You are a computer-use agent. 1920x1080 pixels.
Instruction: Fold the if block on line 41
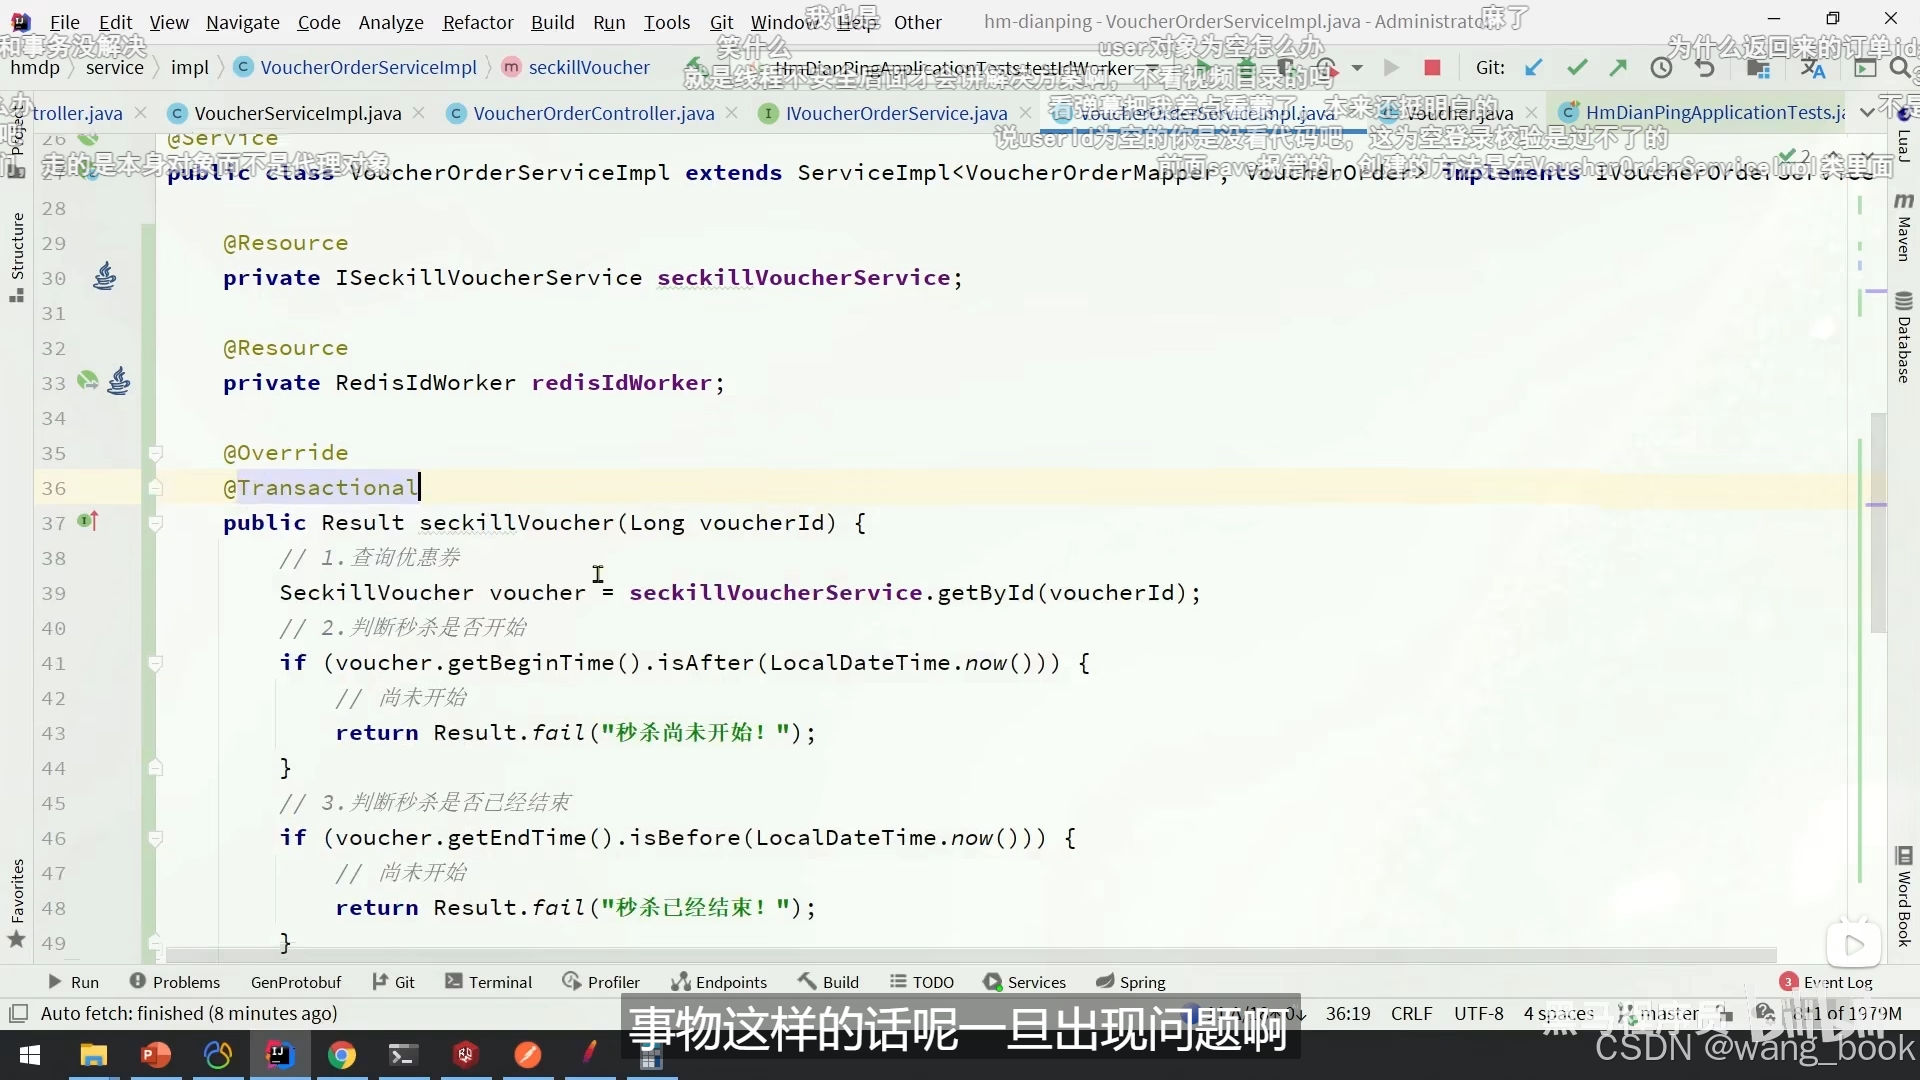155,663
